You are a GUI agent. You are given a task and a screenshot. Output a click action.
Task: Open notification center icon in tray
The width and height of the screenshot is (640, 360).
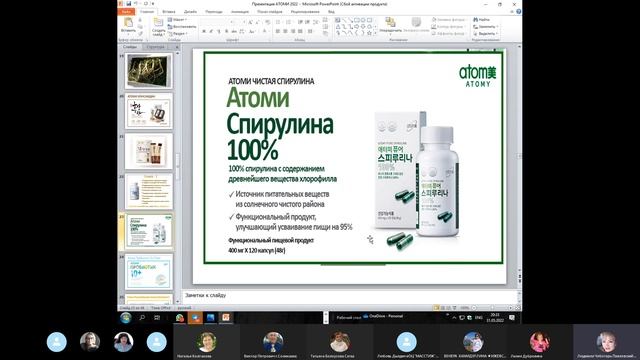512,318
